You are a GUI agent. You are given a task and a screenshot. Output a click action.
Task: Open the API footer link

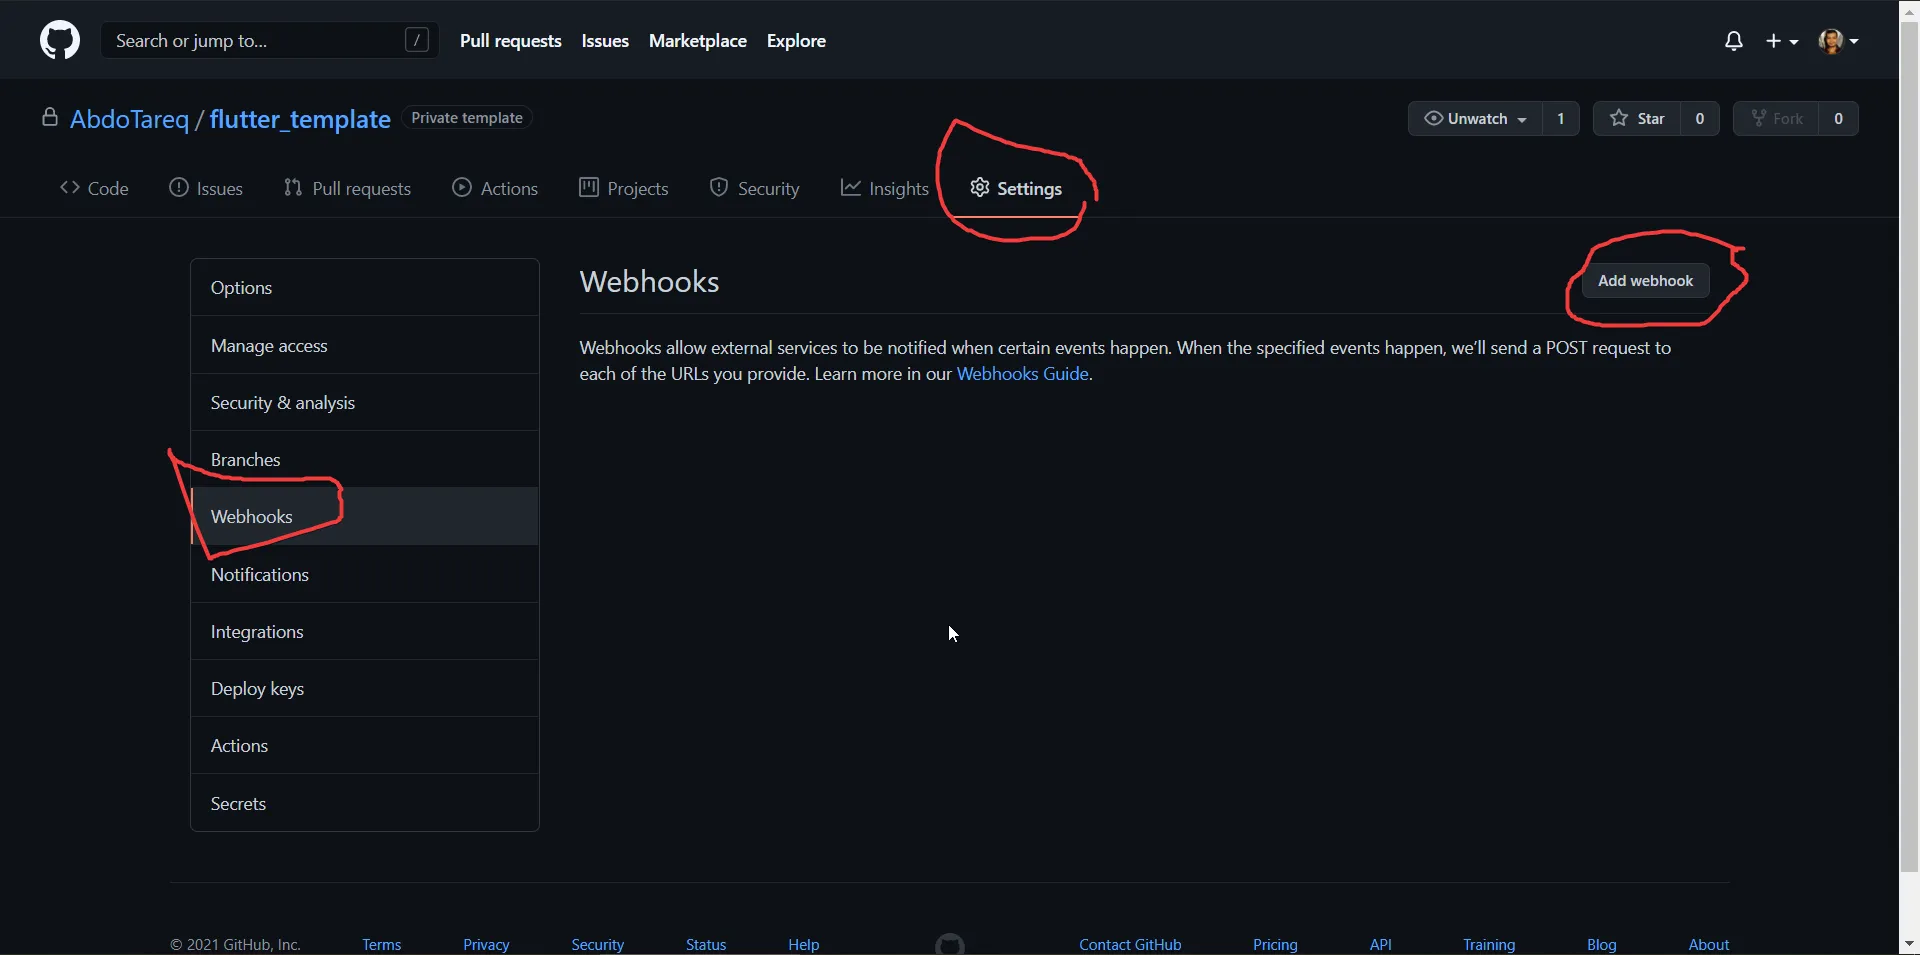tap(1380, 944)
